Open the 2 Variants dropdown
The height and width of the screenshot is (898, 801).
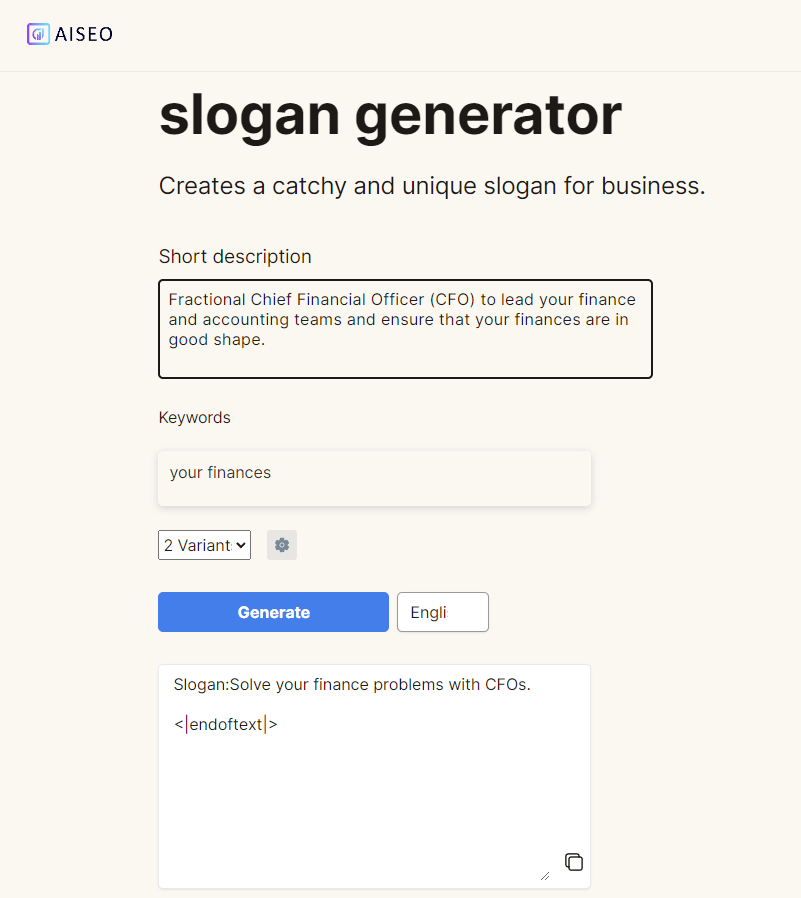click(204, 545)
